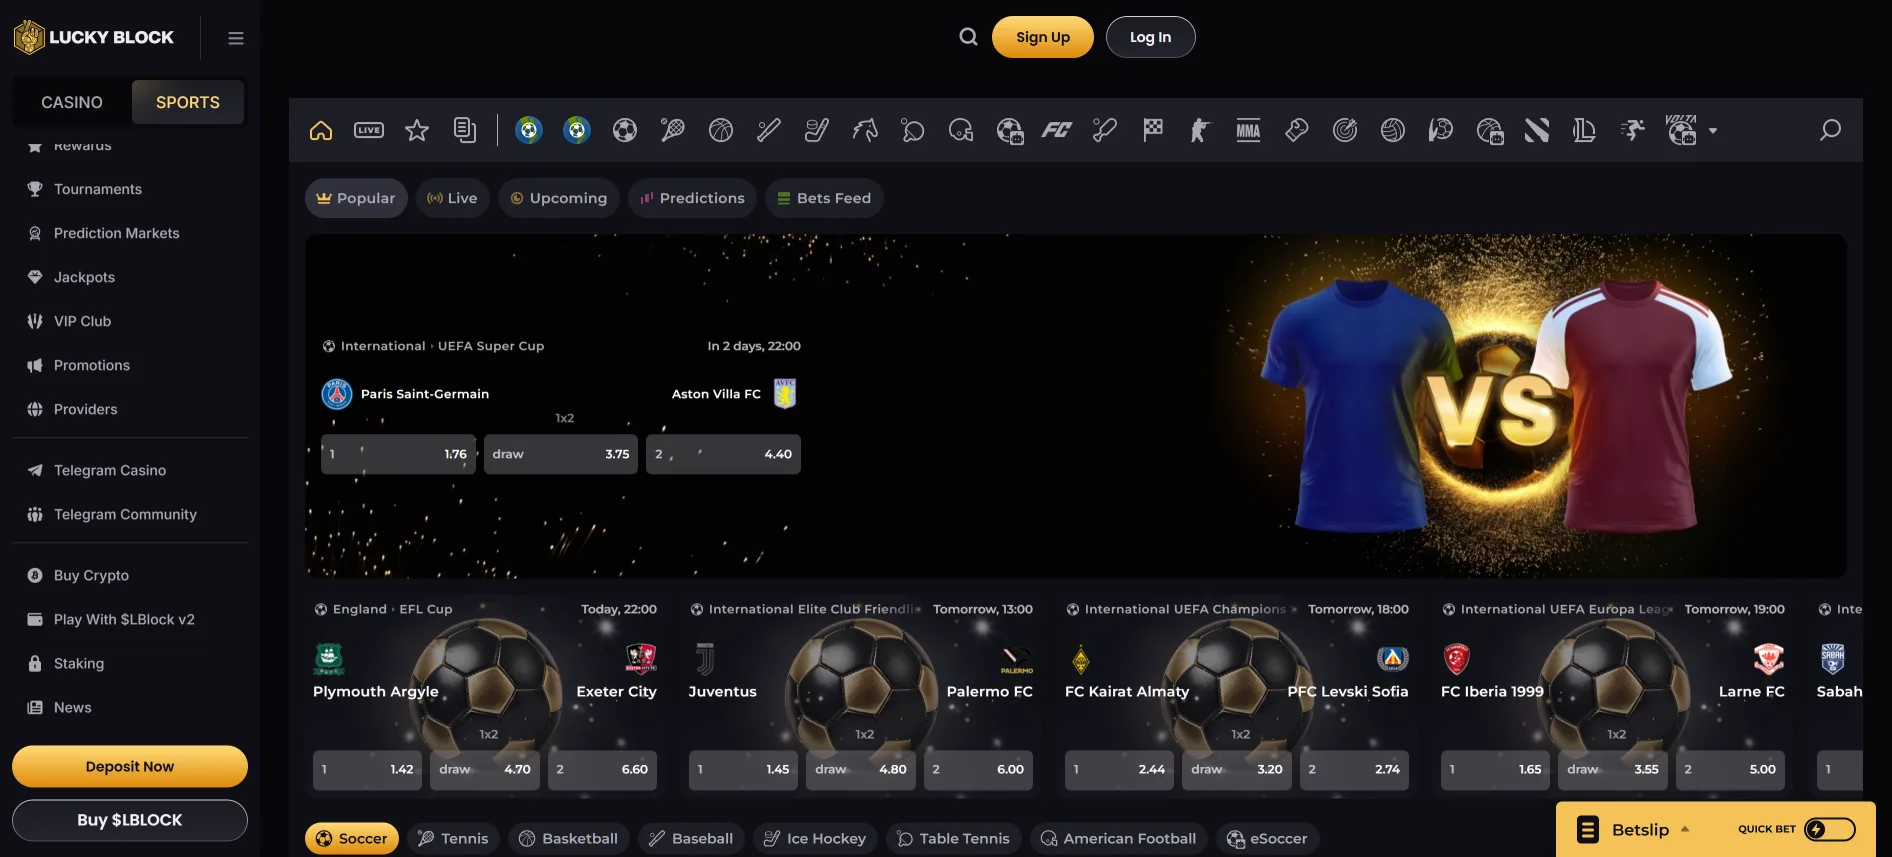Click the Sign Up button

(x=1043, y=37)
